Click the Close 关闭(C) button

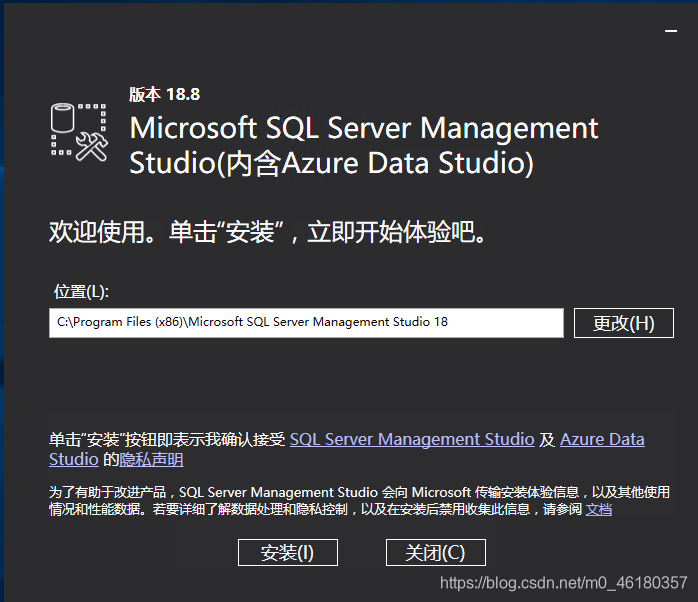435,553
